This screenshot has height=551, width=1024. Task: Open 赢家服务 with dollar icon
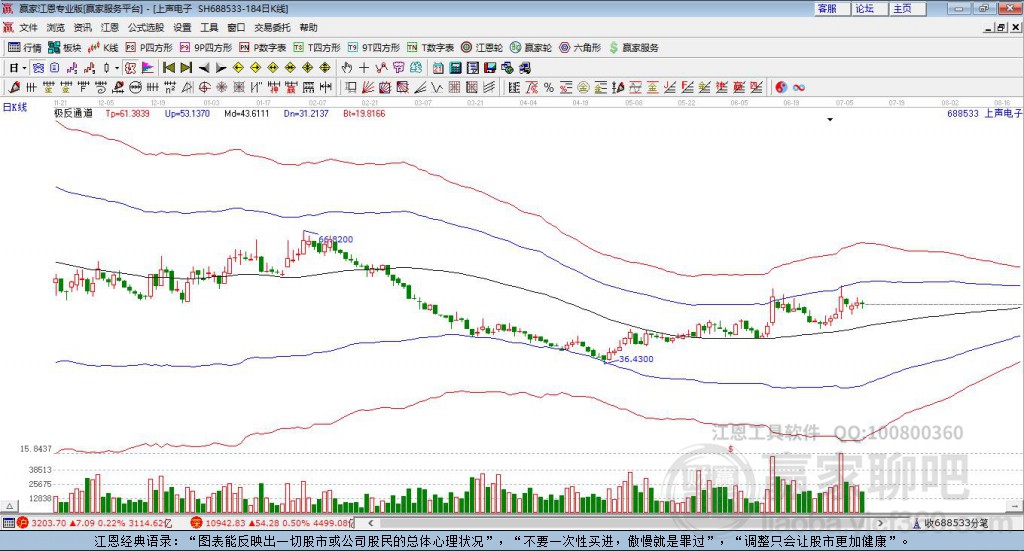pos(634,48)
